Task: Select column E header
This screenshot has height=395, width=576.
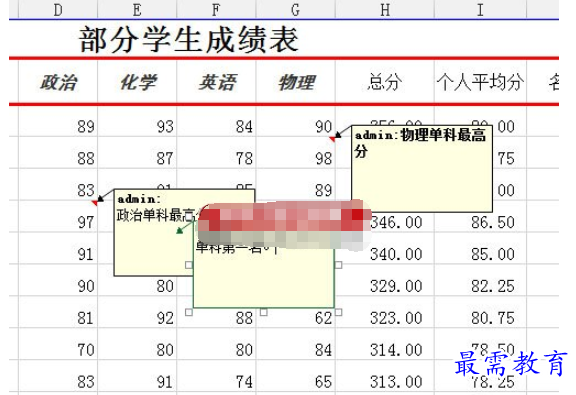Action: pyautogui.click(x=137, y=10)
